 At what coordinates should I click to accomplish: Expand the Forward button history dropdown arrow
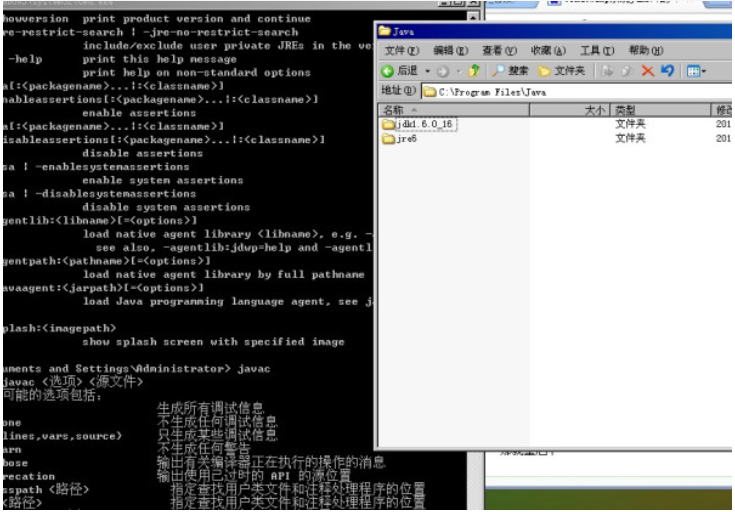458,71
